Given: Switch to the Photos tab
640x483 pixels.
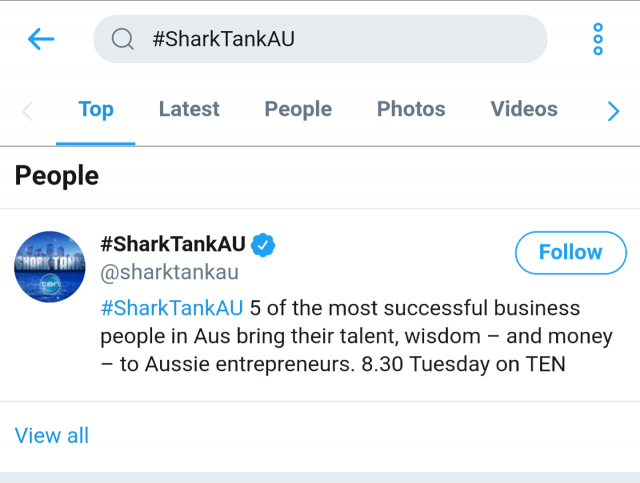Looking at the screenshot, I should (x=411, y=109).
